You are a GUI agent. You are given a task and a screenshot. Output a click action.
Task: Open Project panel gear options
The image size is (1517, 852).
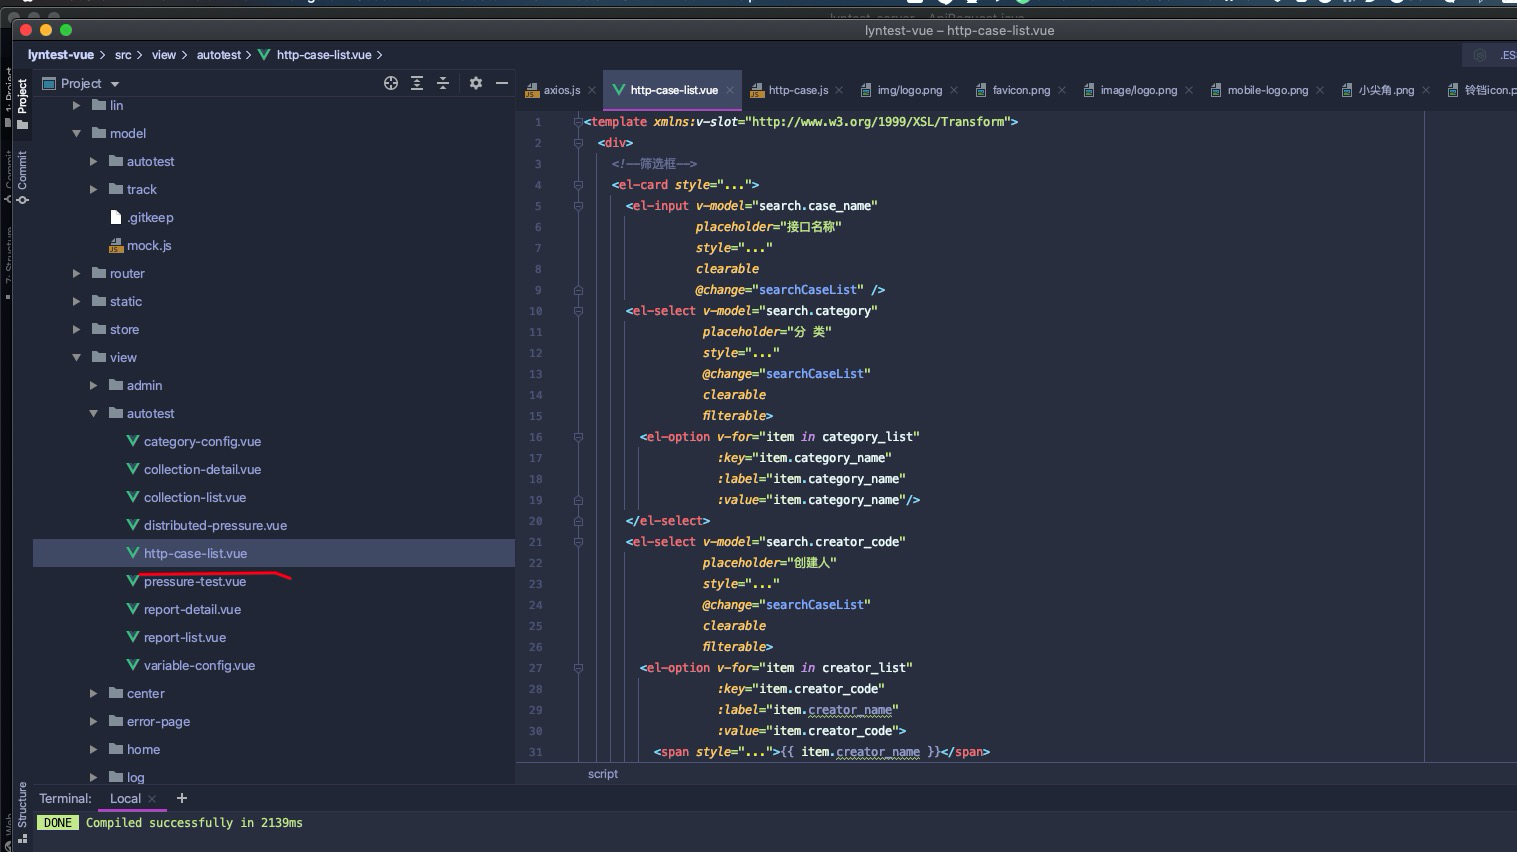[476, 83]
